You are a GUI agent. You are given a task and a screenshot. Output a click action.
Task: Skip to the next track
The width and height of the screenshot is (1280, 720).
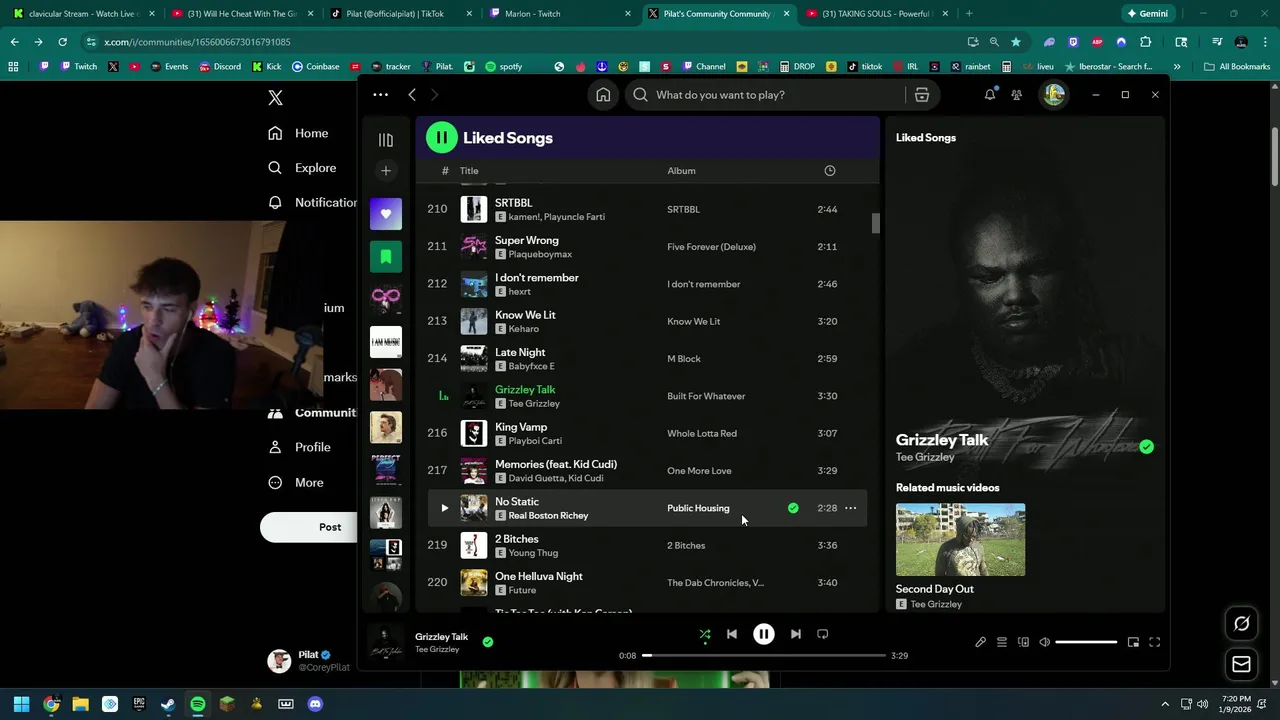point(796,634)
